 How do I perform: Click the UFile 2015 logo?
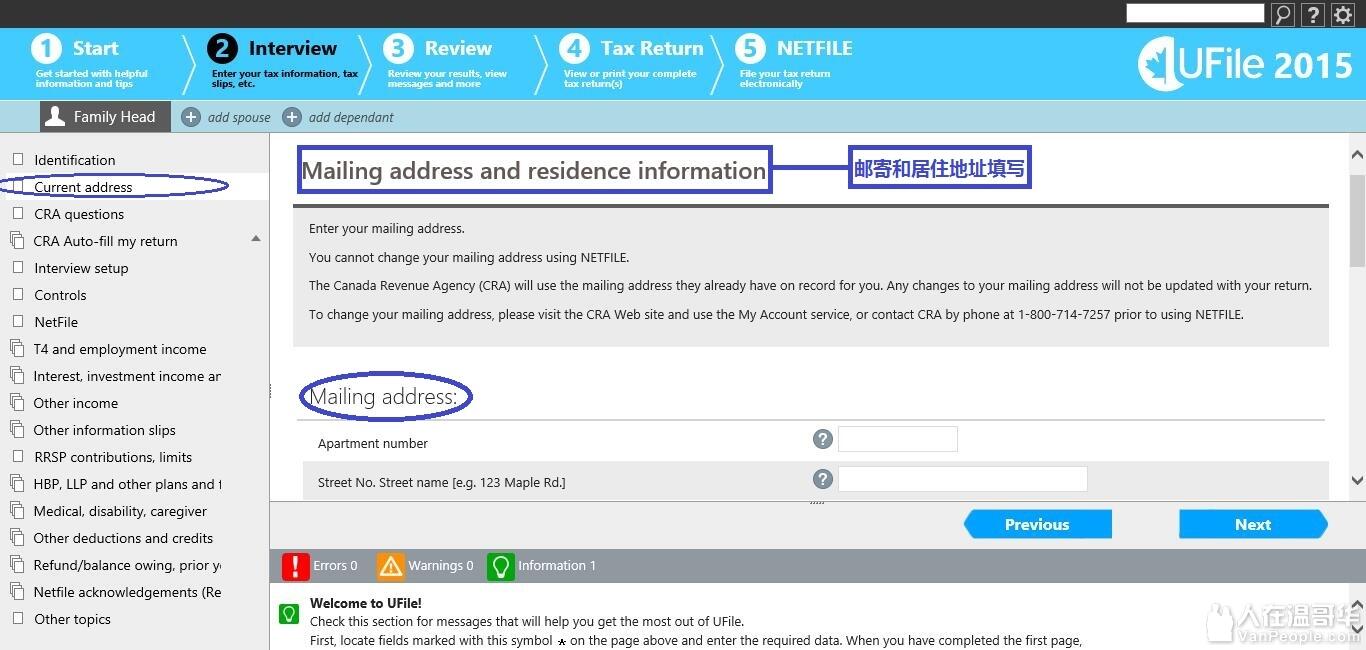1245,65
